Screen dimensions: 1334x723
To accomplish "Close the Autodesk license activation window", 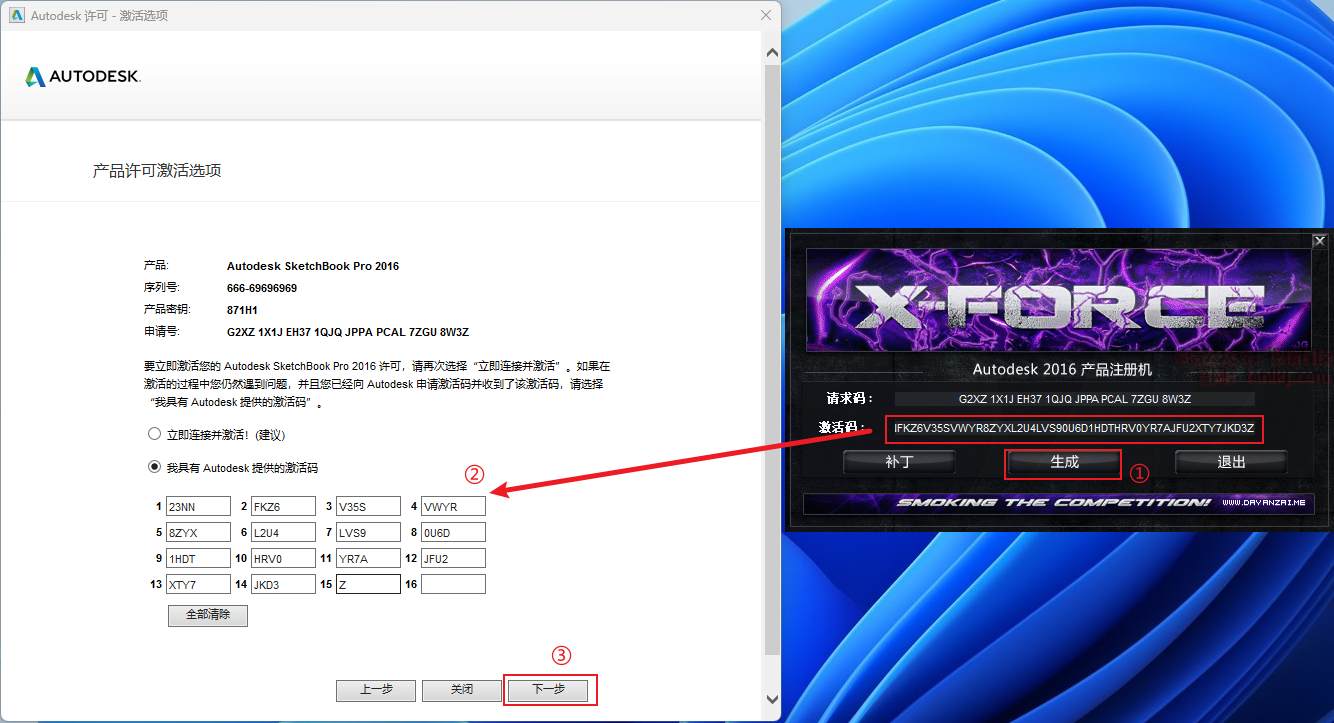I will click(766, 15).
